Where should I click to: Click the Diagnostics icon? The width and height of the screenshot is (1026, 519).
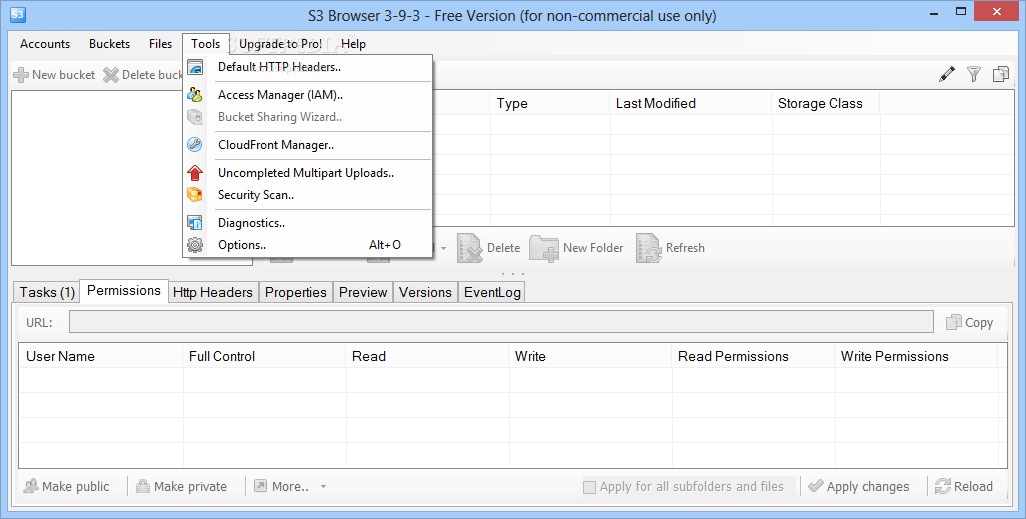(x=195, y=223)
